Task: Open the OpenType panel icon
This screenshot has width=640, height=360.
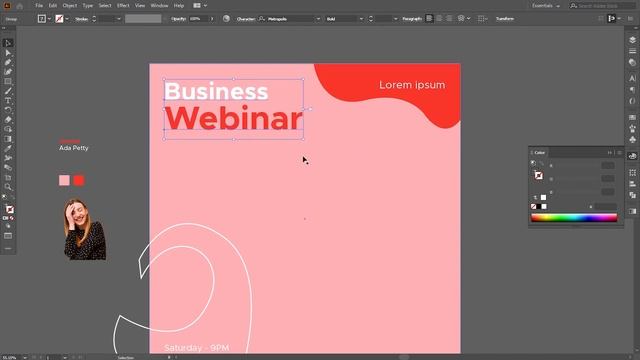Action: coord(632,101)
